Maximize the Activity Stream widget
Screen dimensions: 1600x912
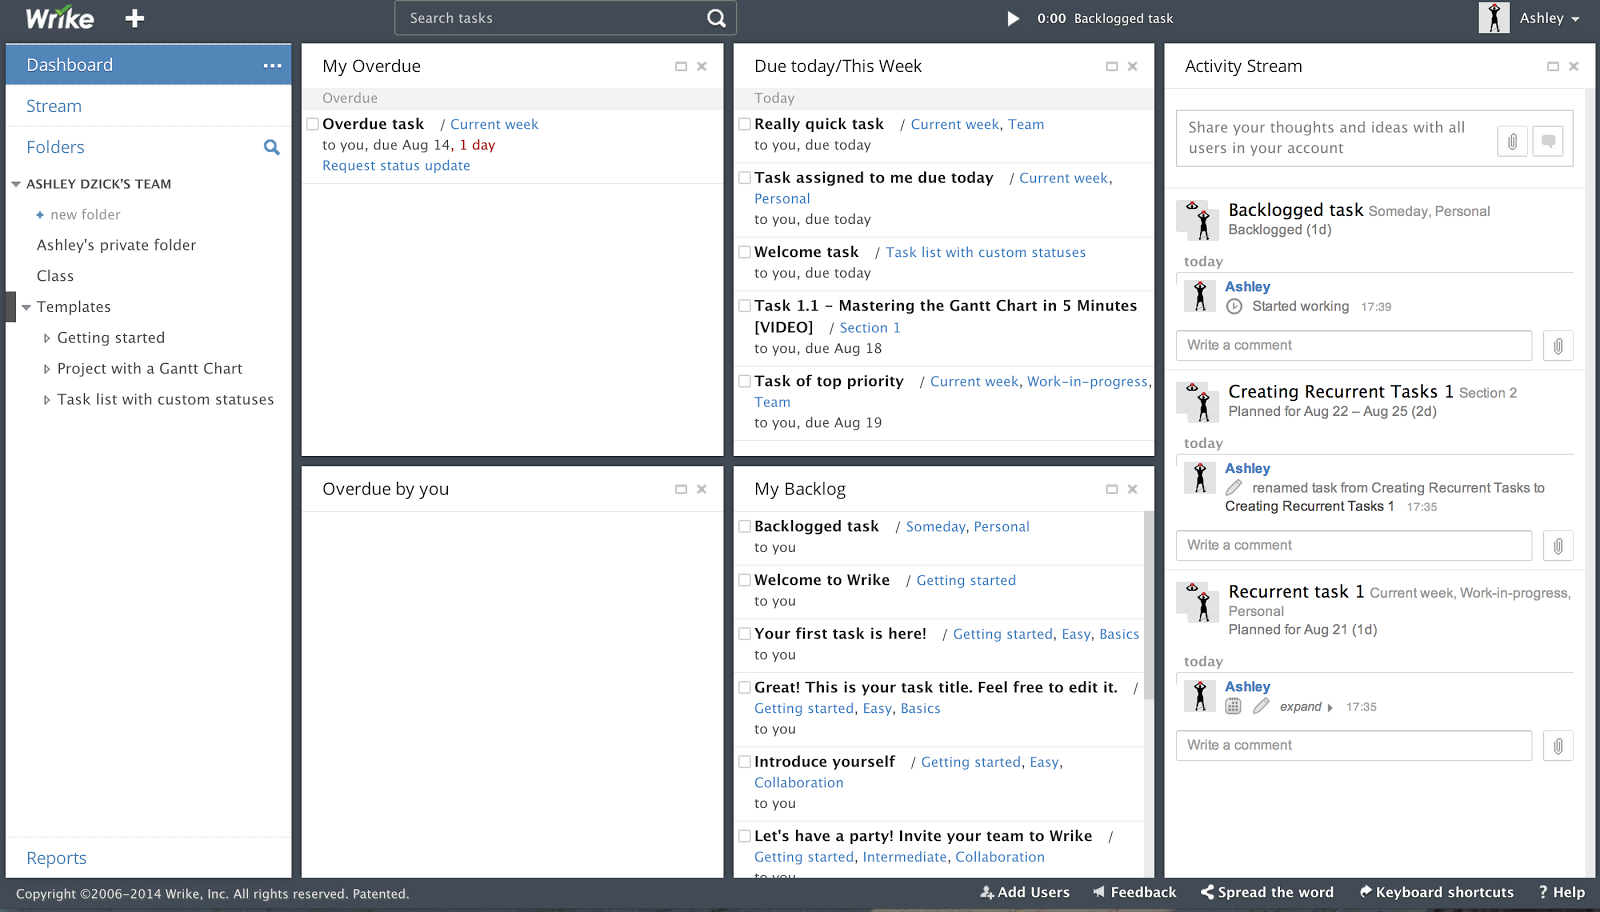point(1553,66)
